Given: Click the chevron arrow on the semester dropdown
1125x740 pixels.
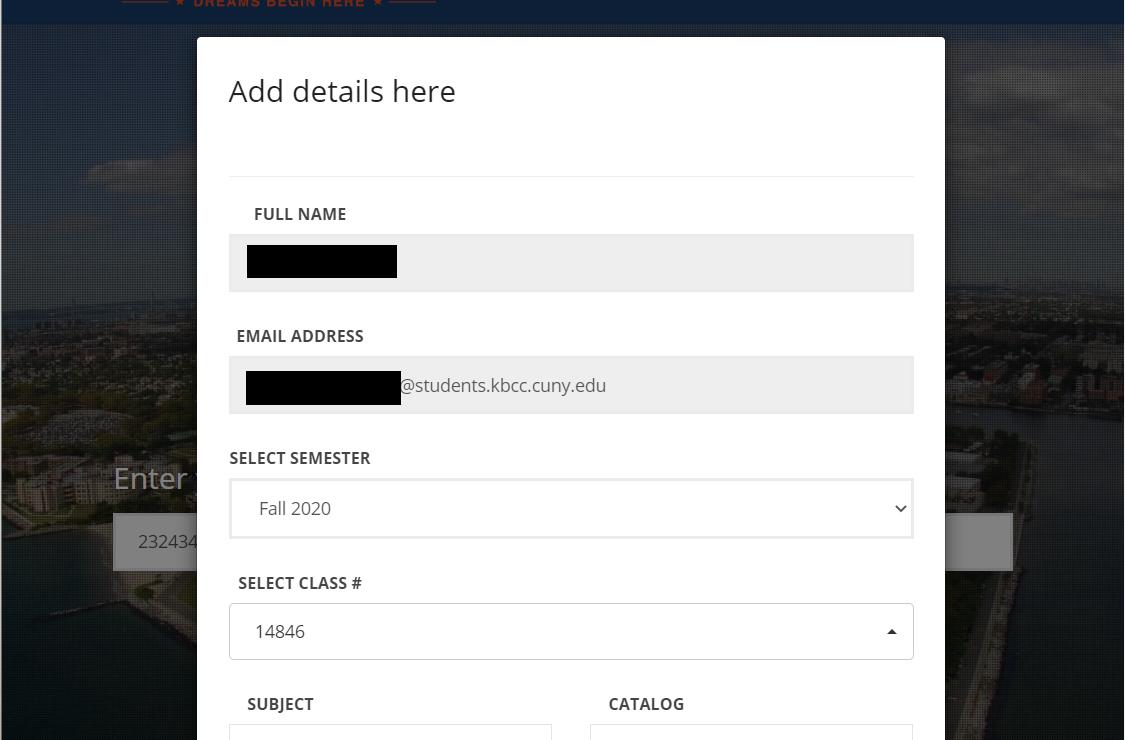Looking at the screenshot, I should coord(900,508).
